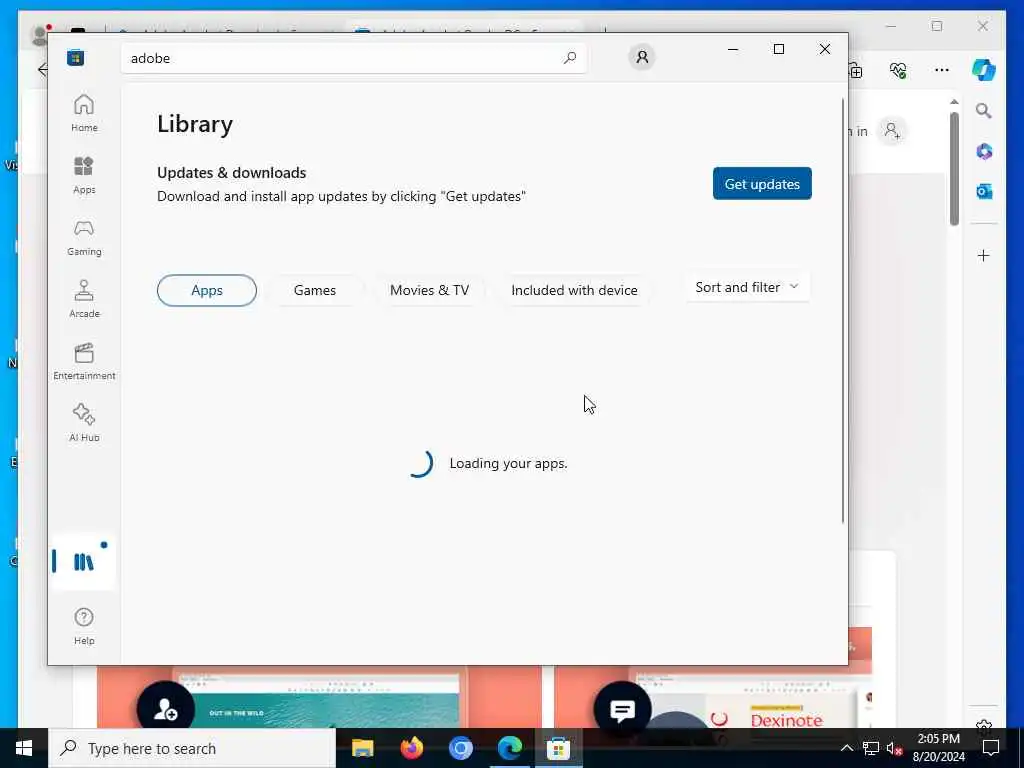This screenshot has width=1024, height=768.
Task: Click the muted volume icon in tray
Action: [x=893, y=748]
